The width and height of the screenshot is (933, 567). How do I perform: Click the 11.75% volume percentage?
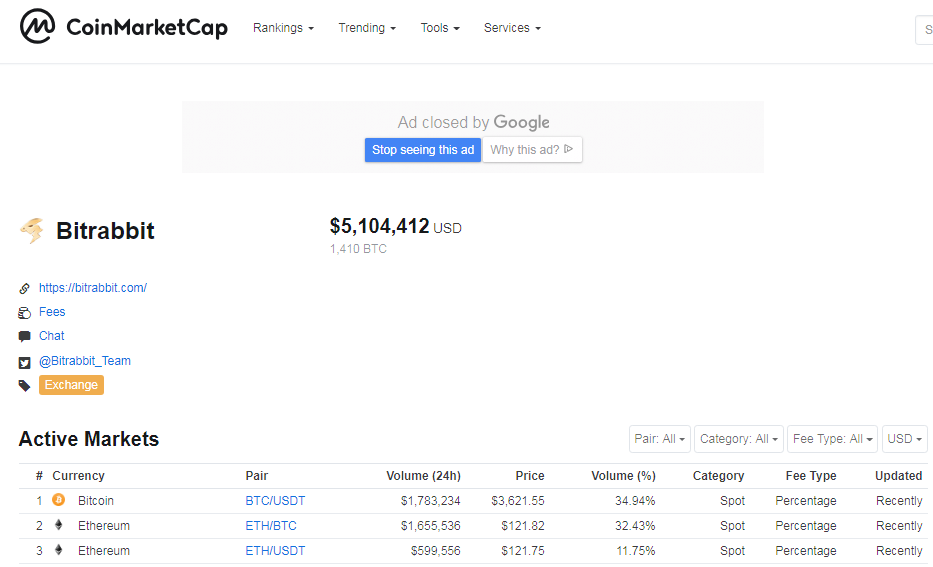[x=636, y=551]
